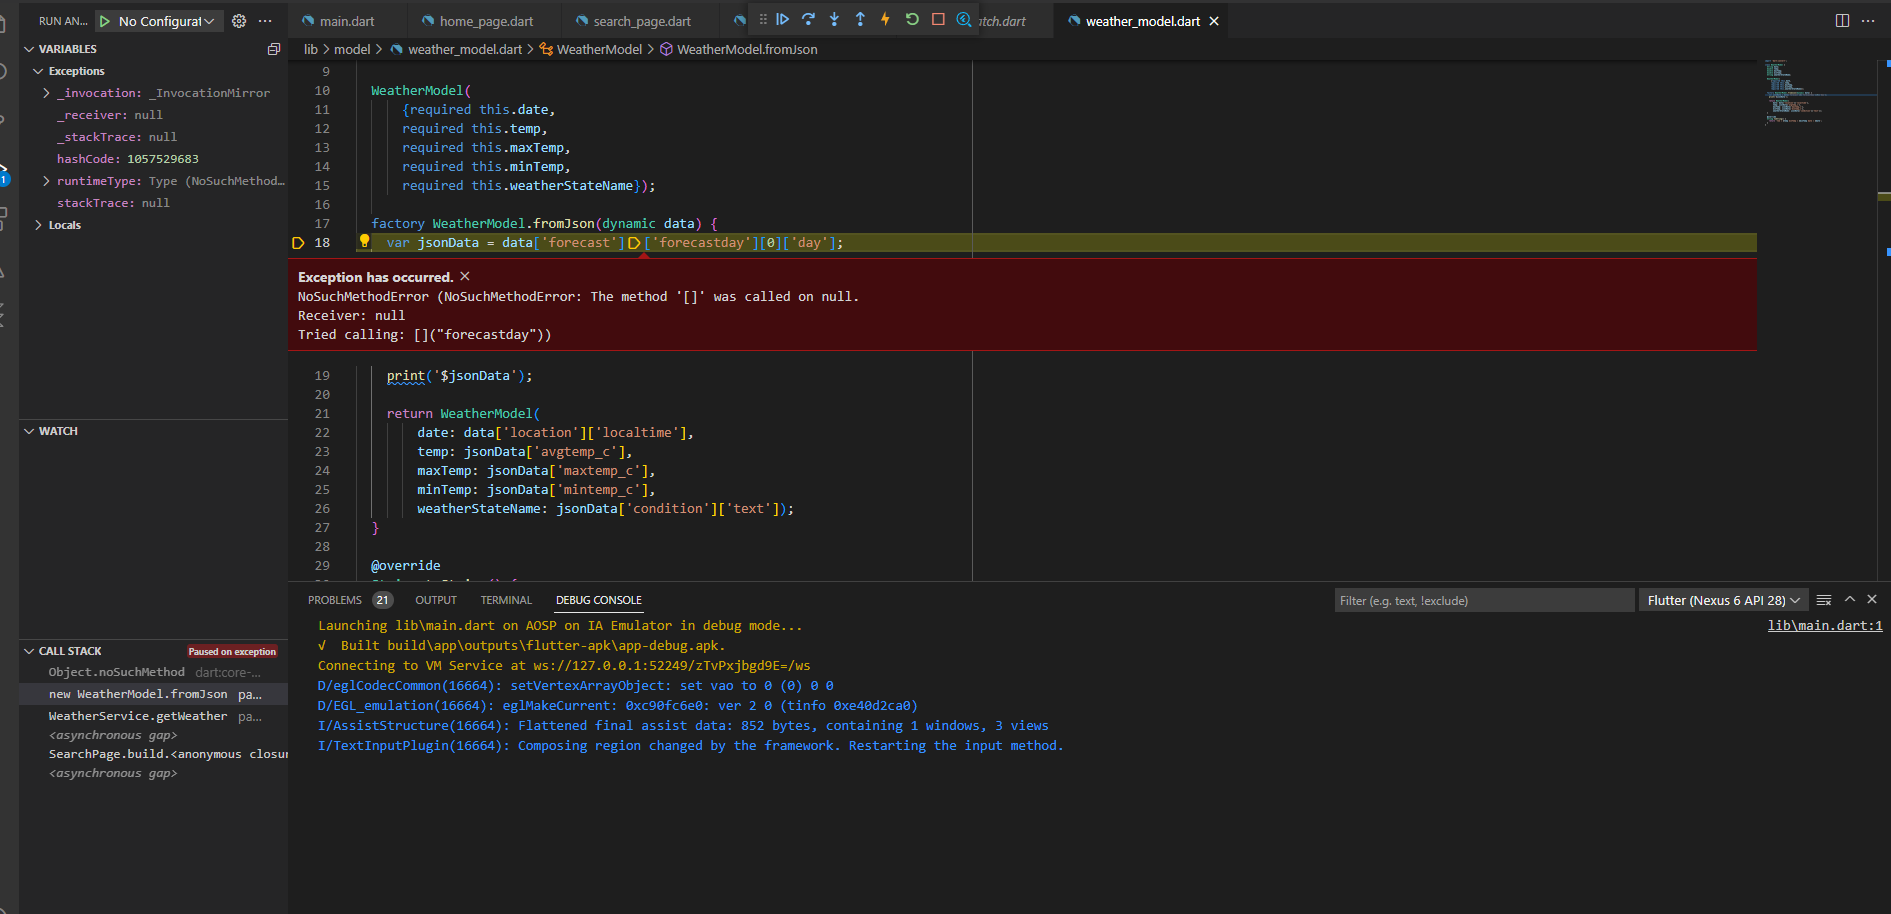The width and height of the screenshot is (1891, 914).
Task: Step Over in debug toolbar
Action: (x=808, y=20)
